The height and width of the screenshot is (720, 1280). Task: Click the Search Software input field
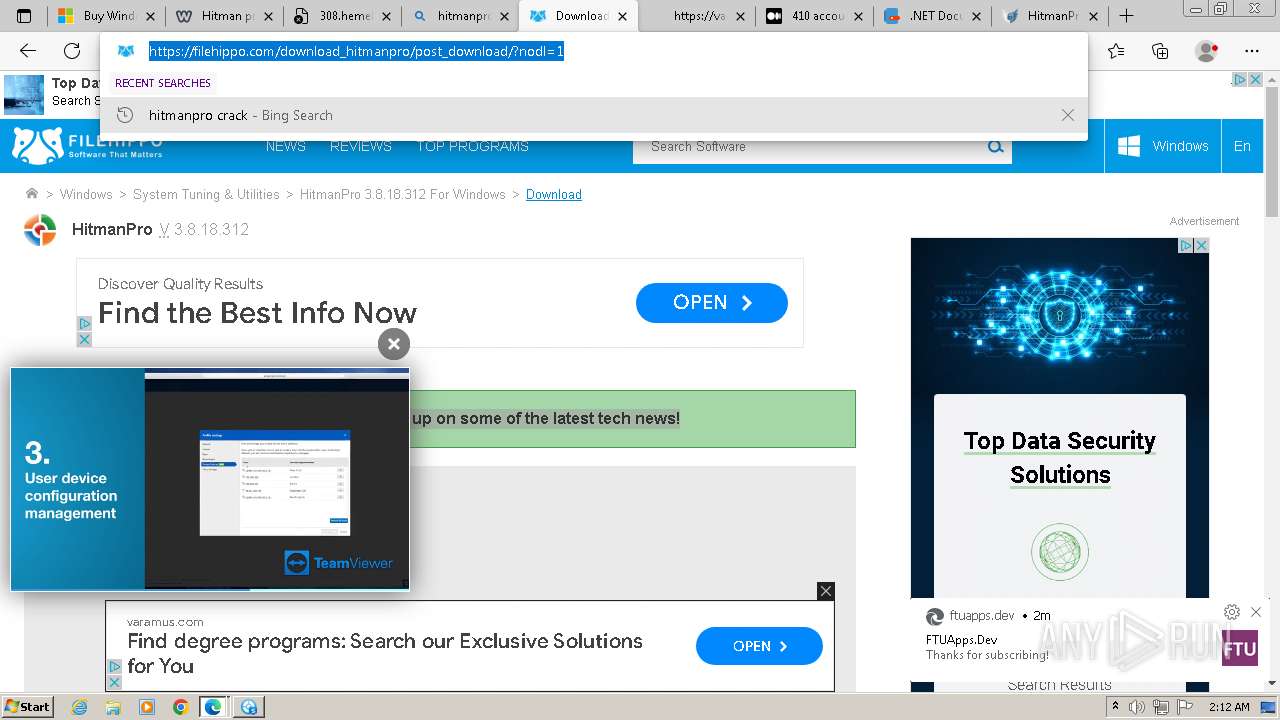tap(808, 146)
